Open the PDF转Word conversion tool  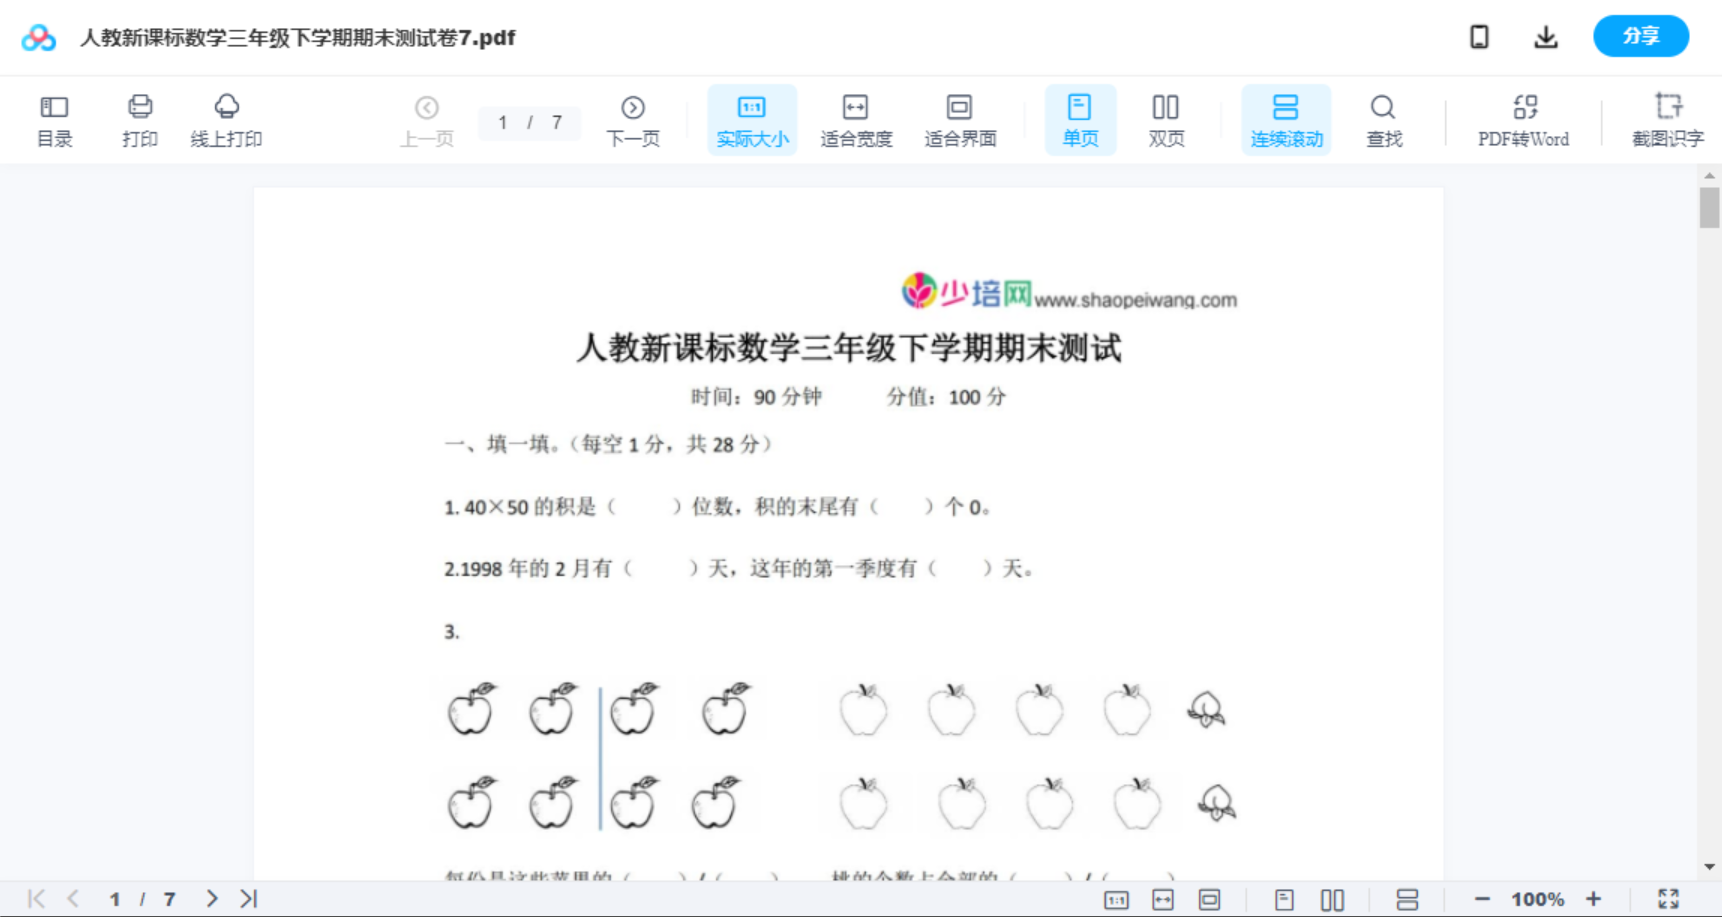(x=1522, y=119)
